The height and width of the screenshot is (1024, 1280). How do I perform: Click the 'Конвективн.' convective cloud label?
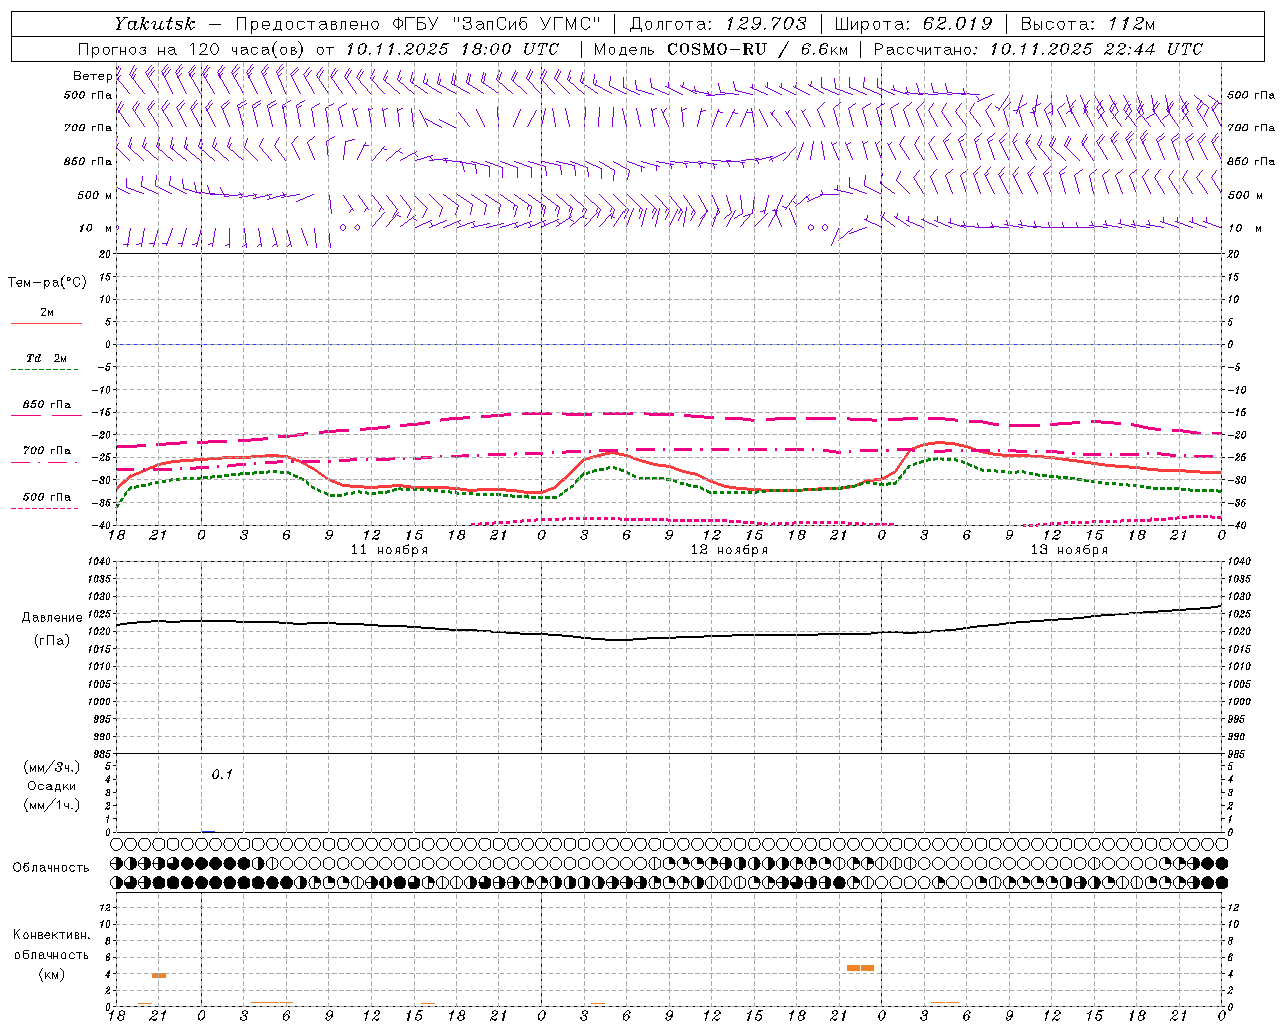point(52,935)
